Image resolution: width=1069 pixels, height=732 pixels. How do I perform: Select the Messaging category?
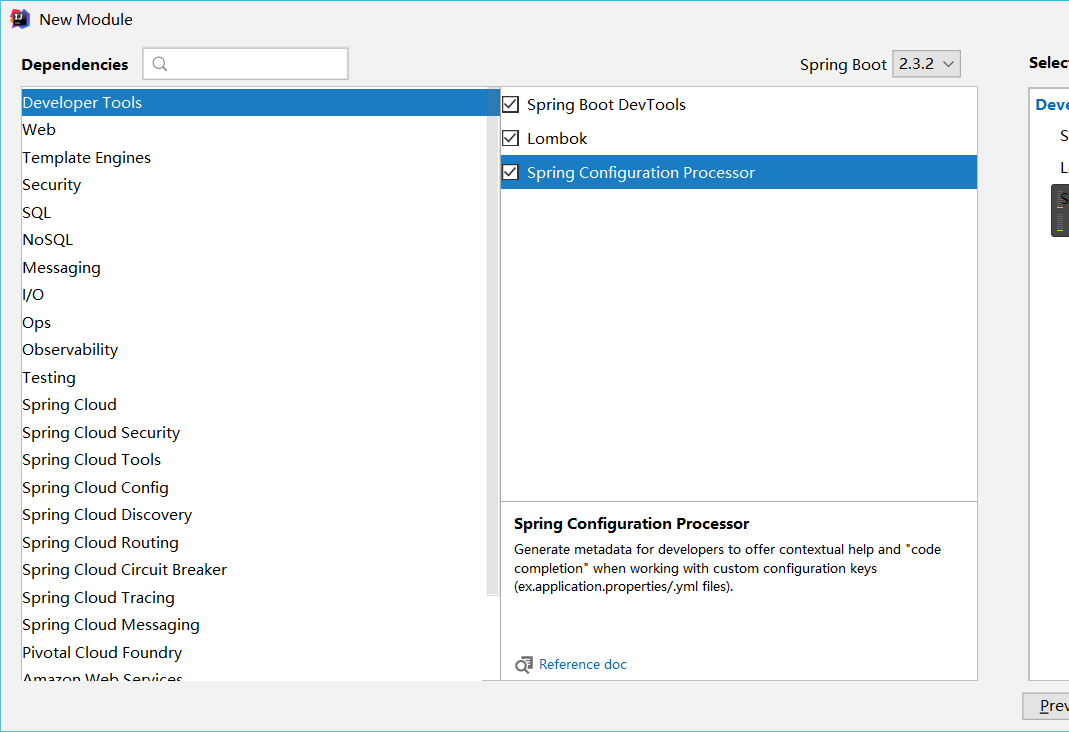(x=254, y=267)
